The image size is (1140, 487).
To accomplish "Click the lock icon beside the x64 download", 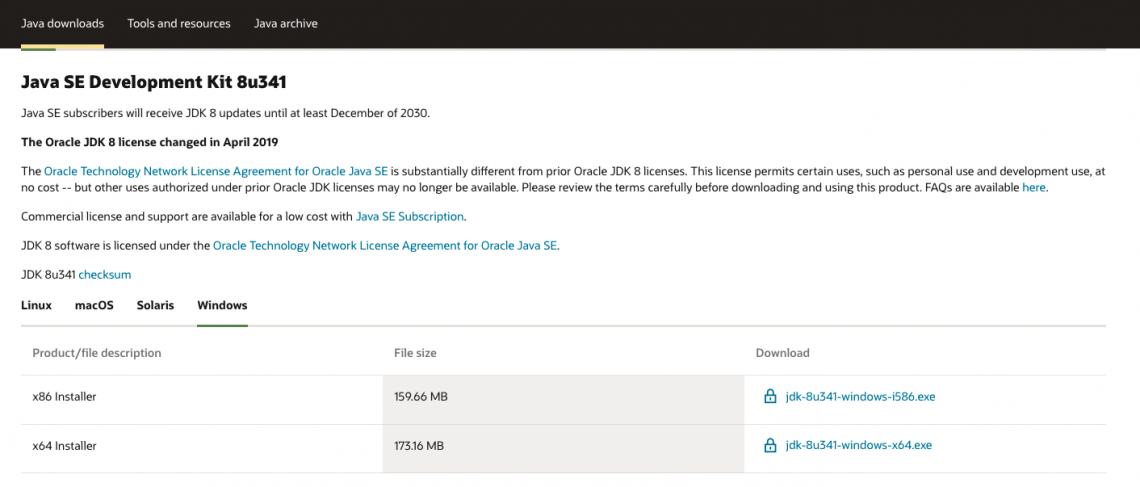I will coord(770,445).
